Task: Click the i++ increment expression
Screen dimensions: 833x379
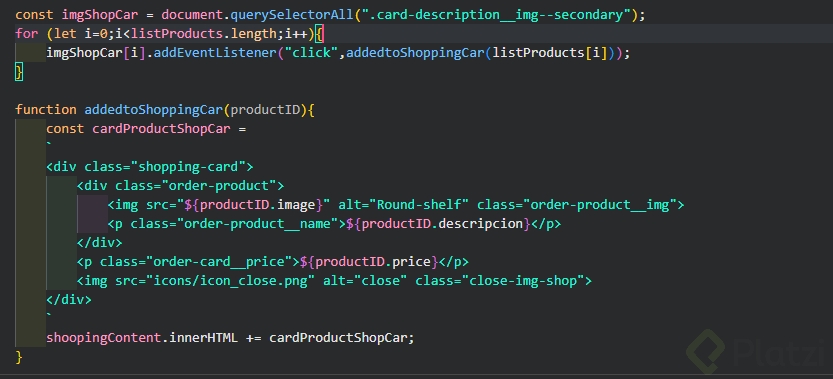Action: click(x=296, y=34)
